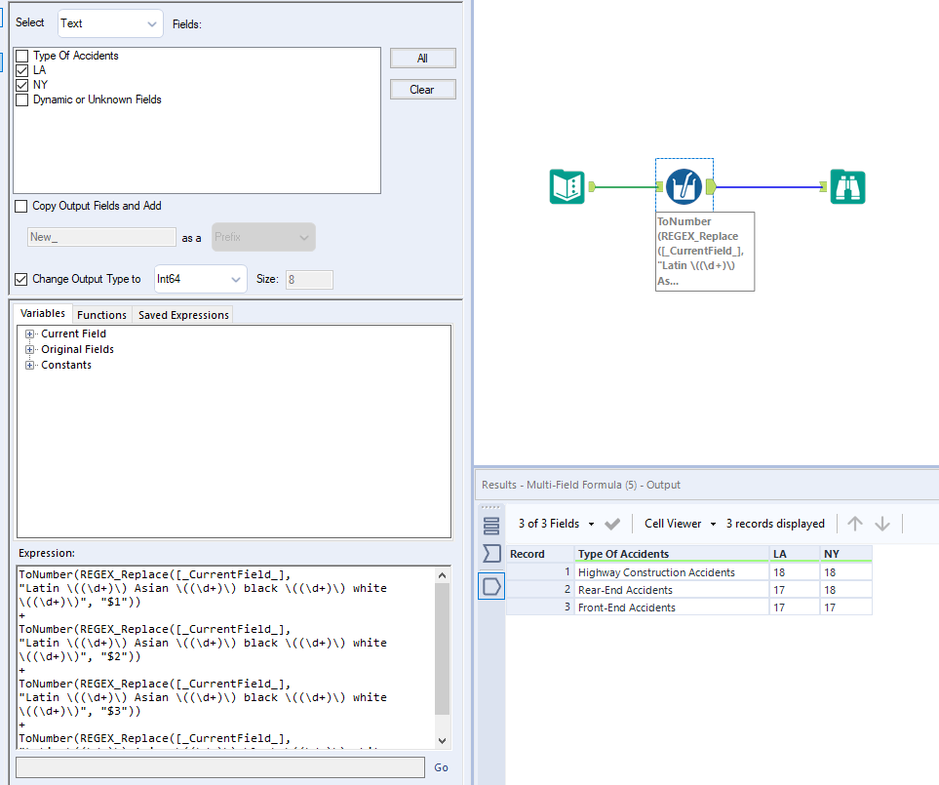Click the Input Data tool output anchor
The image size is (939, 785).
click(x=592, y=187)
